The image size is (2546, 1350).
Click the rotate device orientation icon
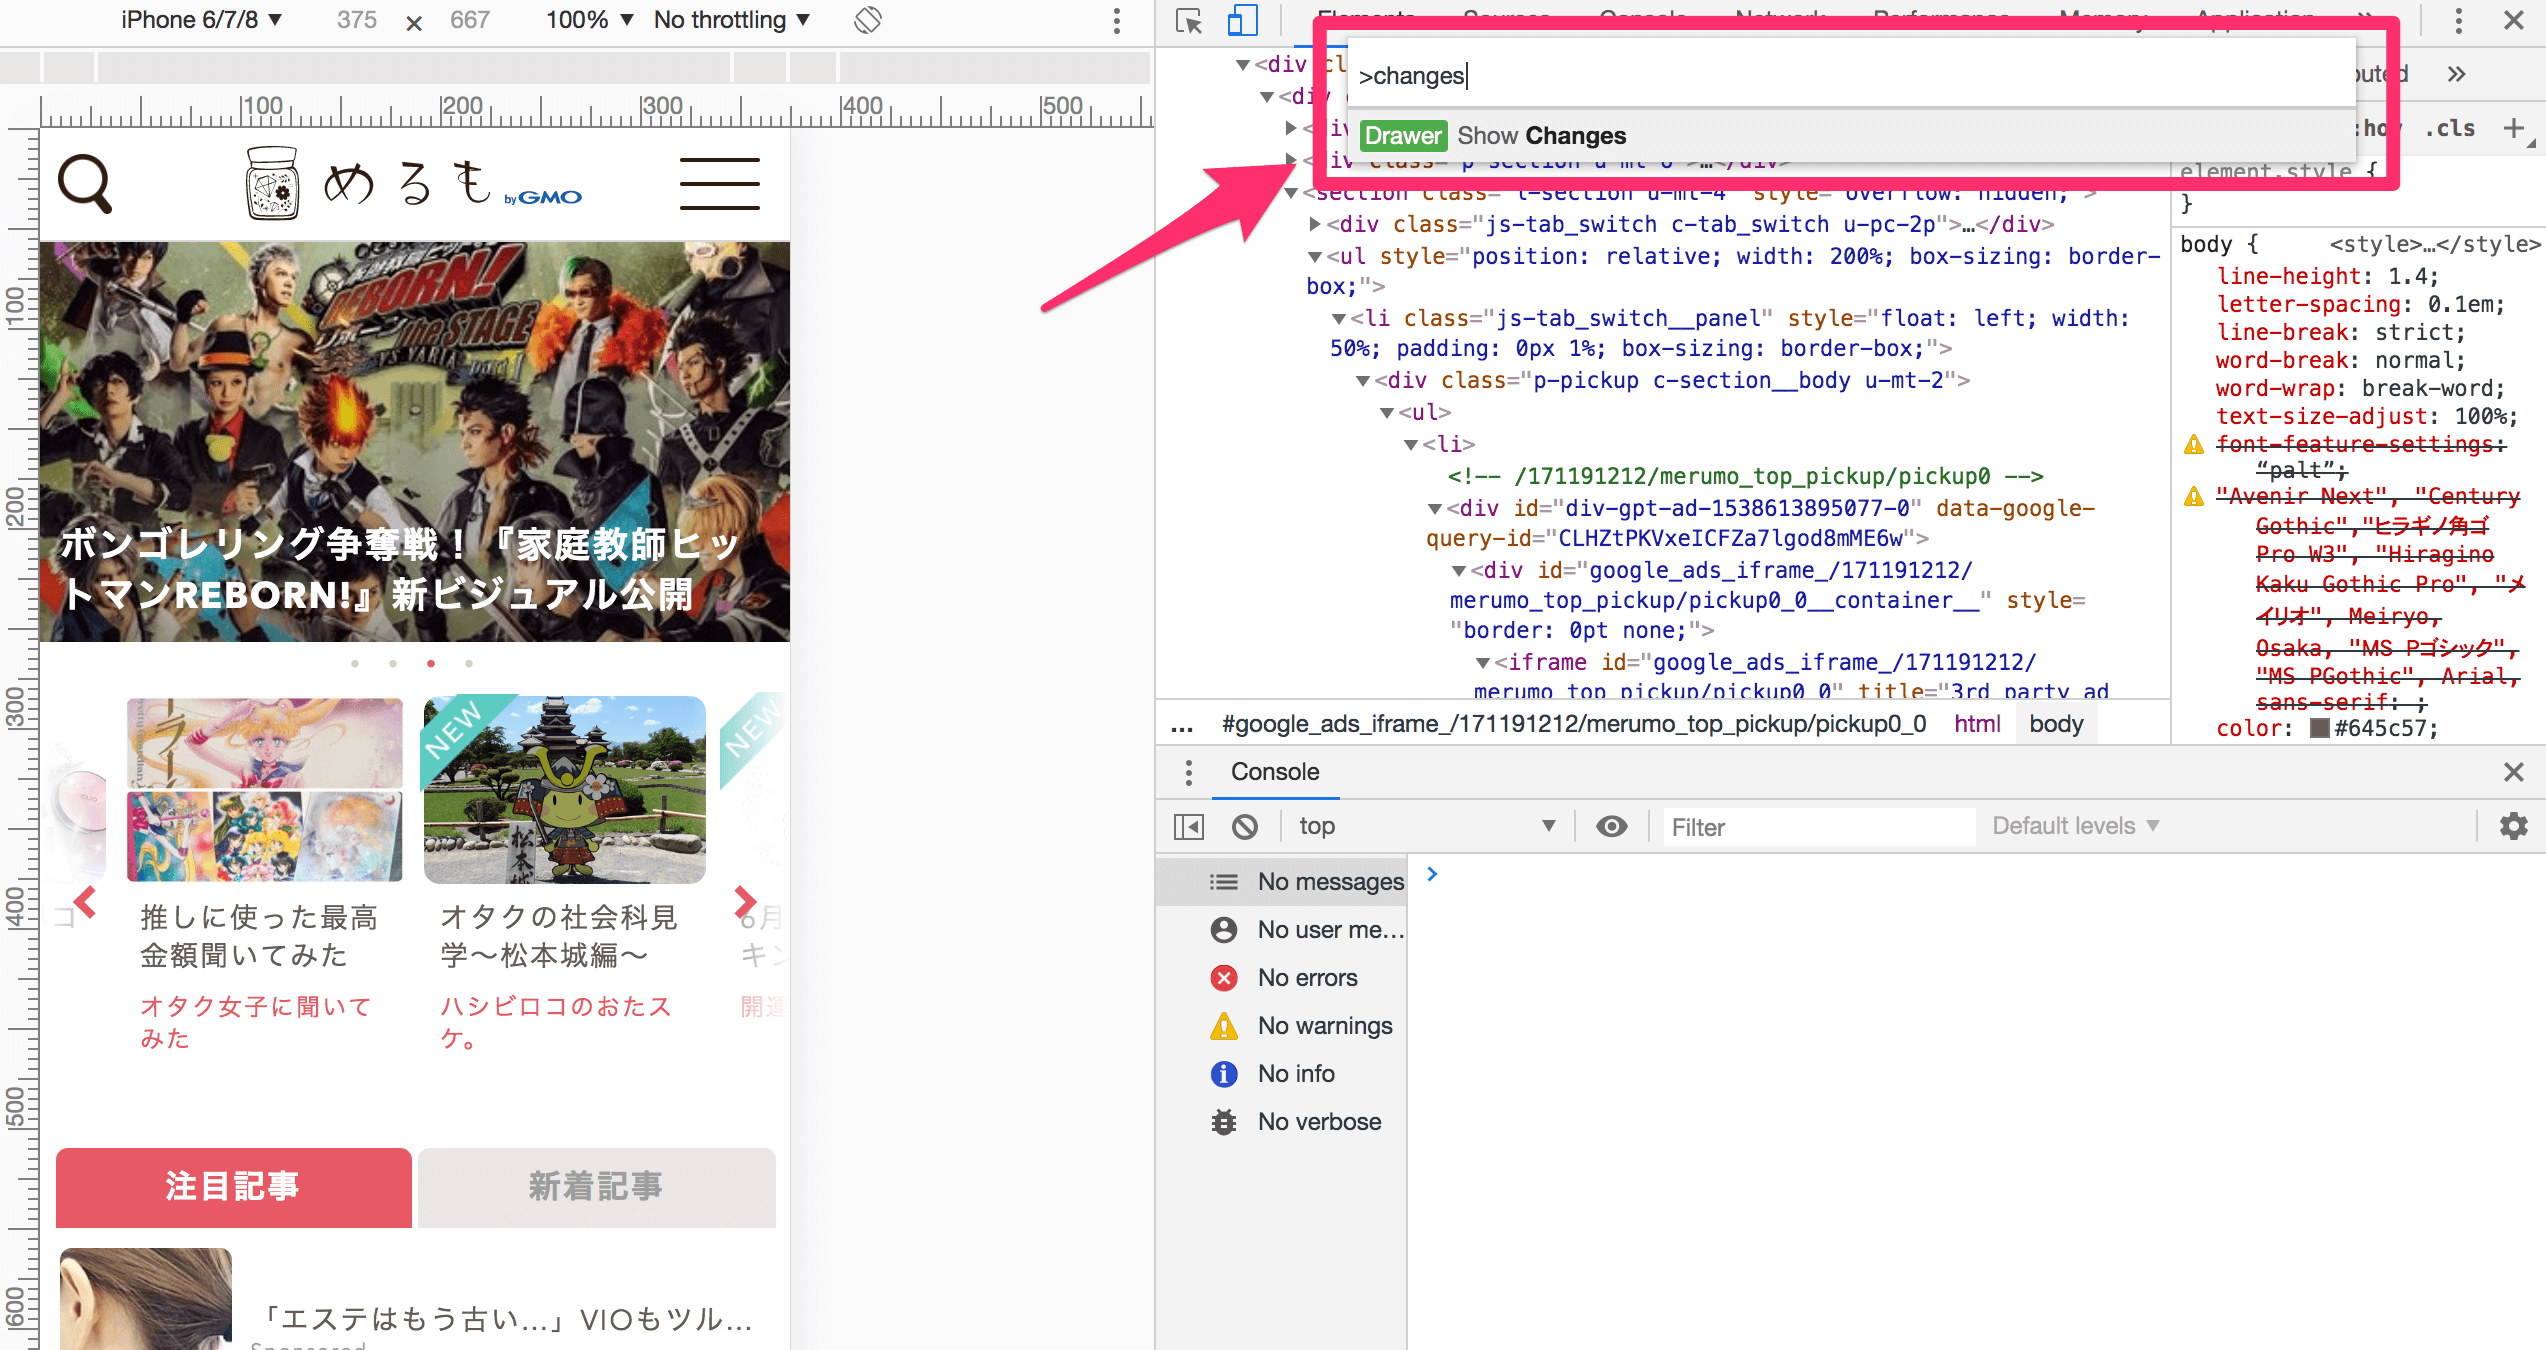[867, 20]
